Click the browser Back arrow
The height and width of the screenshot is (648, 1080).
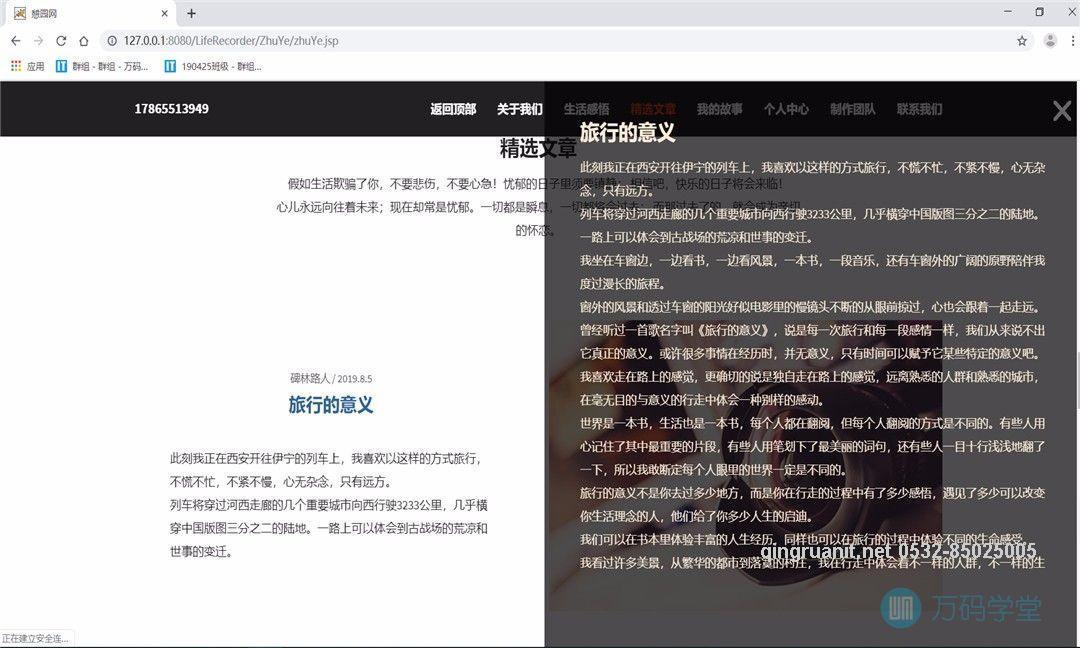click(x=15, y=41)
